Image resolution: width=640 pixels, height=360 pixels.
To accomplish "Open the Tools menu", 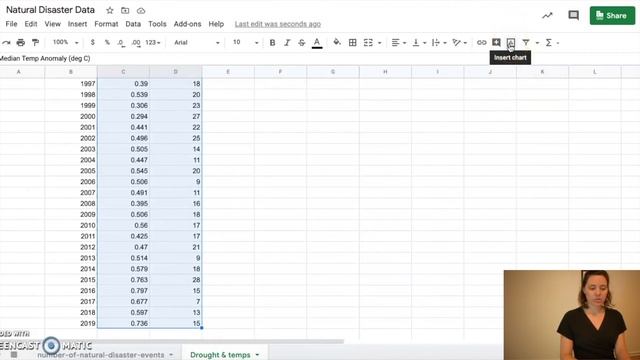I will point(157,24).
